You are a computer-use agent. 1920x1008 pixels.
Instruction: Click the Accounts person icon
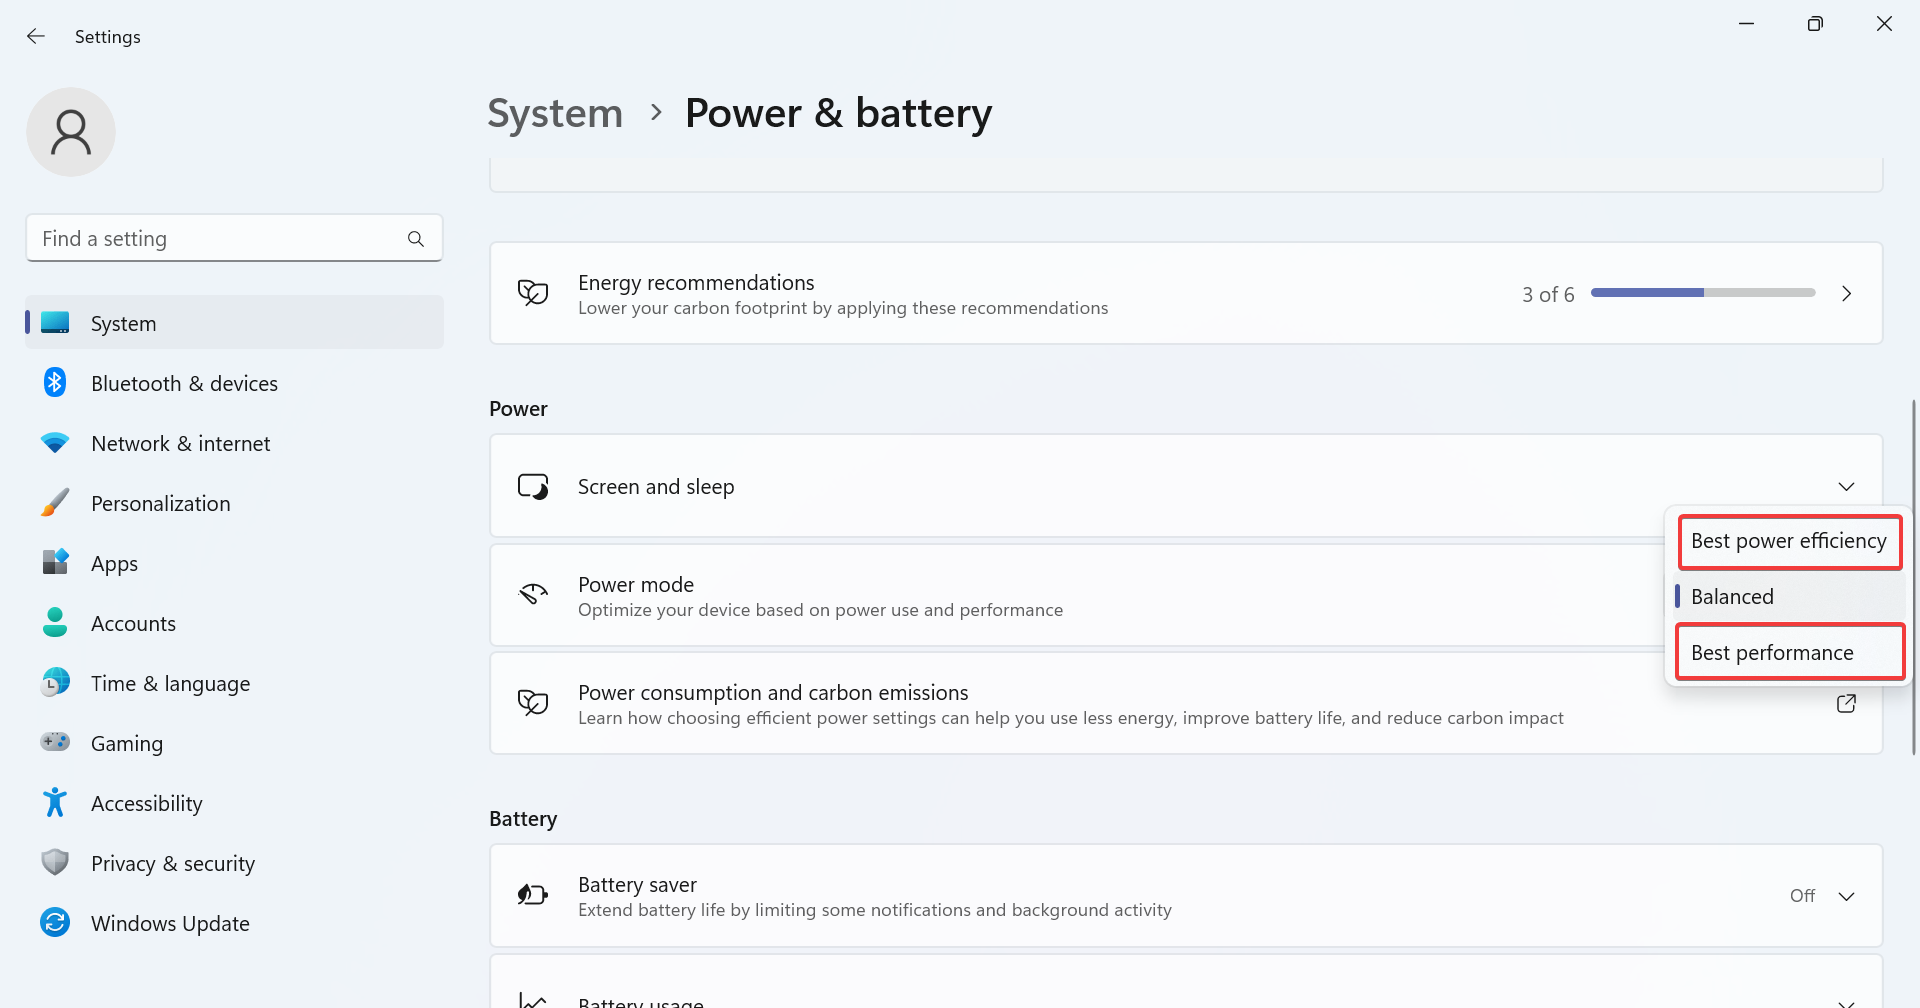[x=55, y=623]
